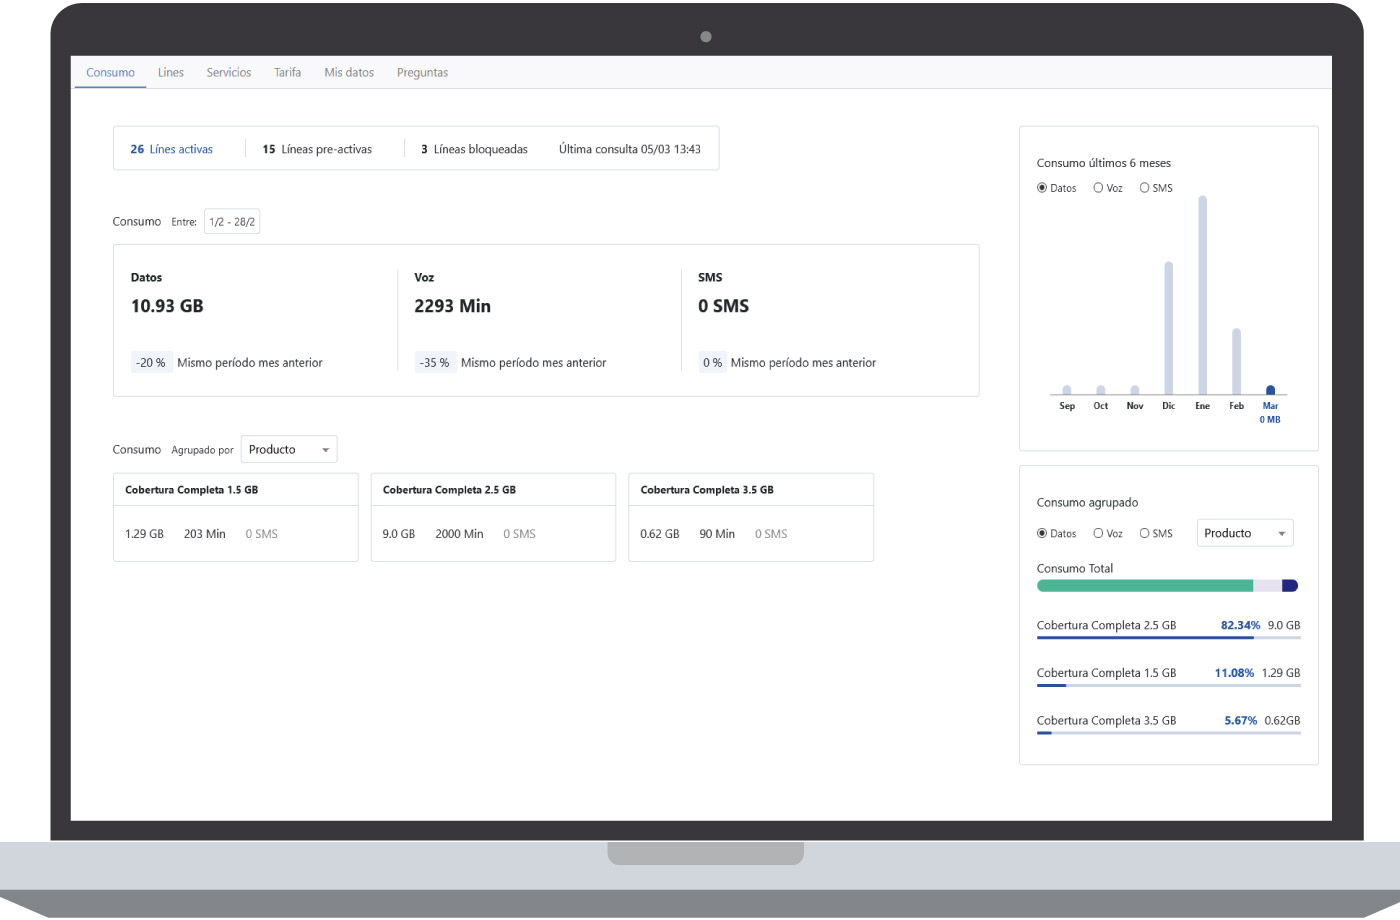Click the 90 Min value
This screenshot has height=920, width=1400.
[717, 534]
